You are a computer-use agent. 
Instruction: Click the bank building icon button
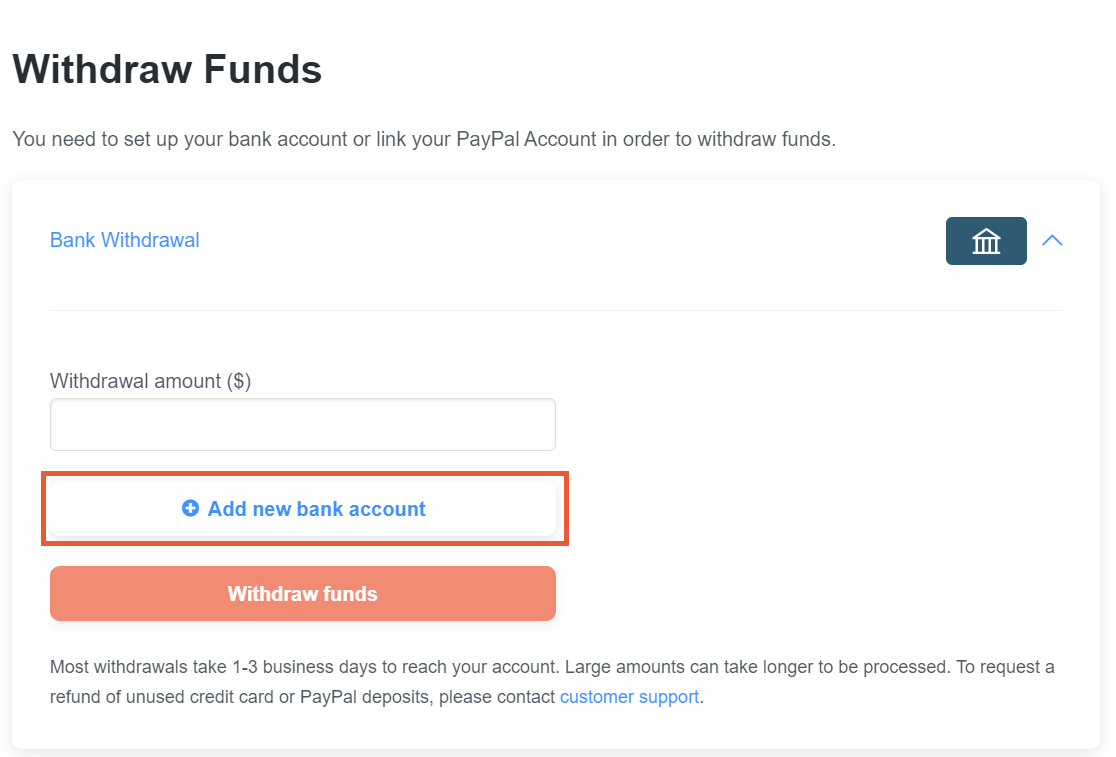click(x=986, y=241)
